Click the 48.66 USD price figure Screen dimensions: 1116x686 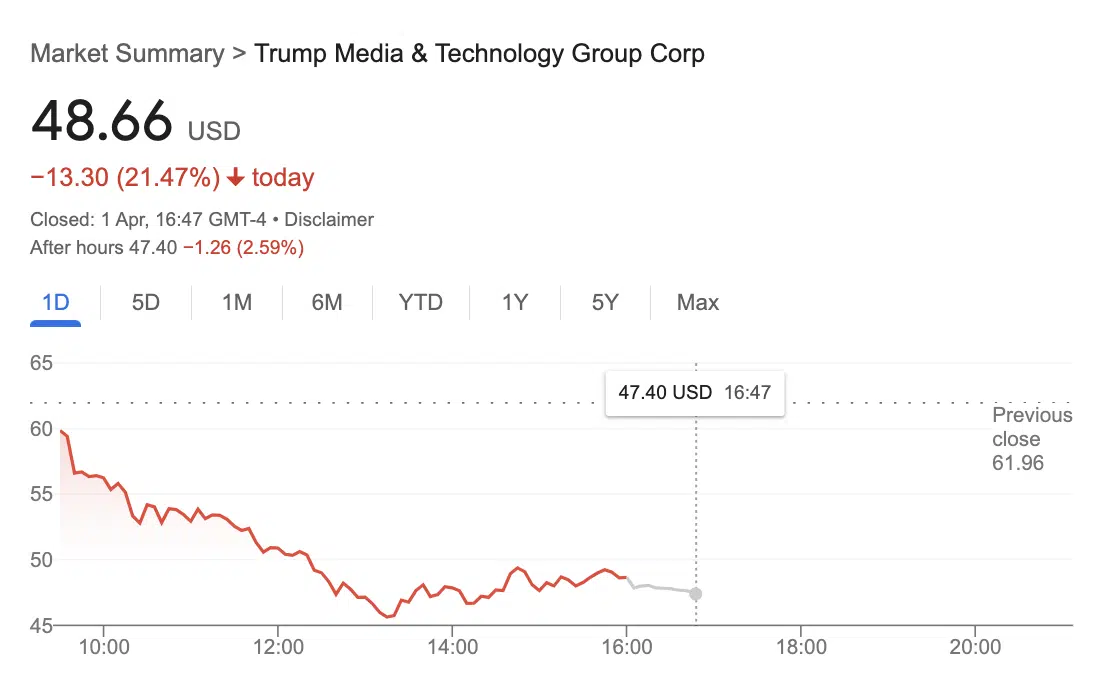pos(135,121)
